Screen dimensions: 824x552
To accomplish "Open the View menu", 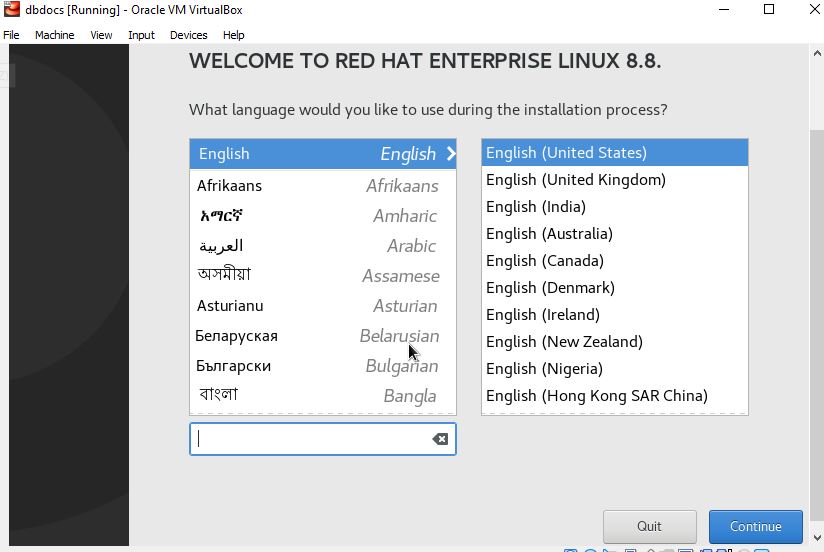I will (x=101, y=35).
